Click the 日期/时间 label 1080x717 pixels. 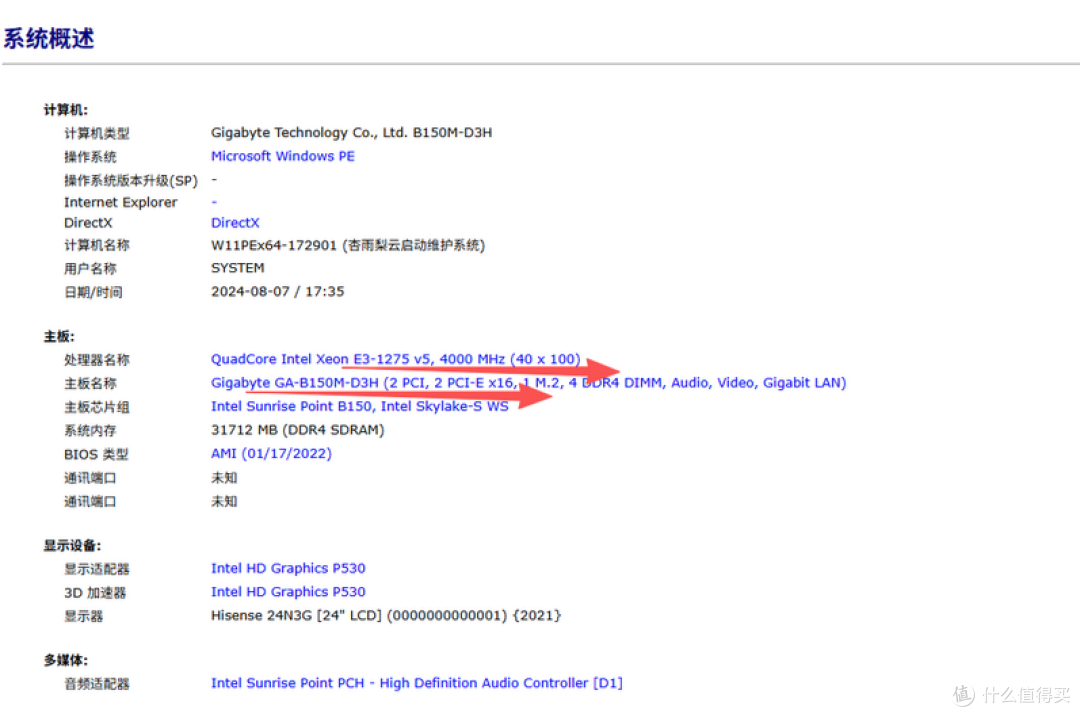[x=94, y=292]
